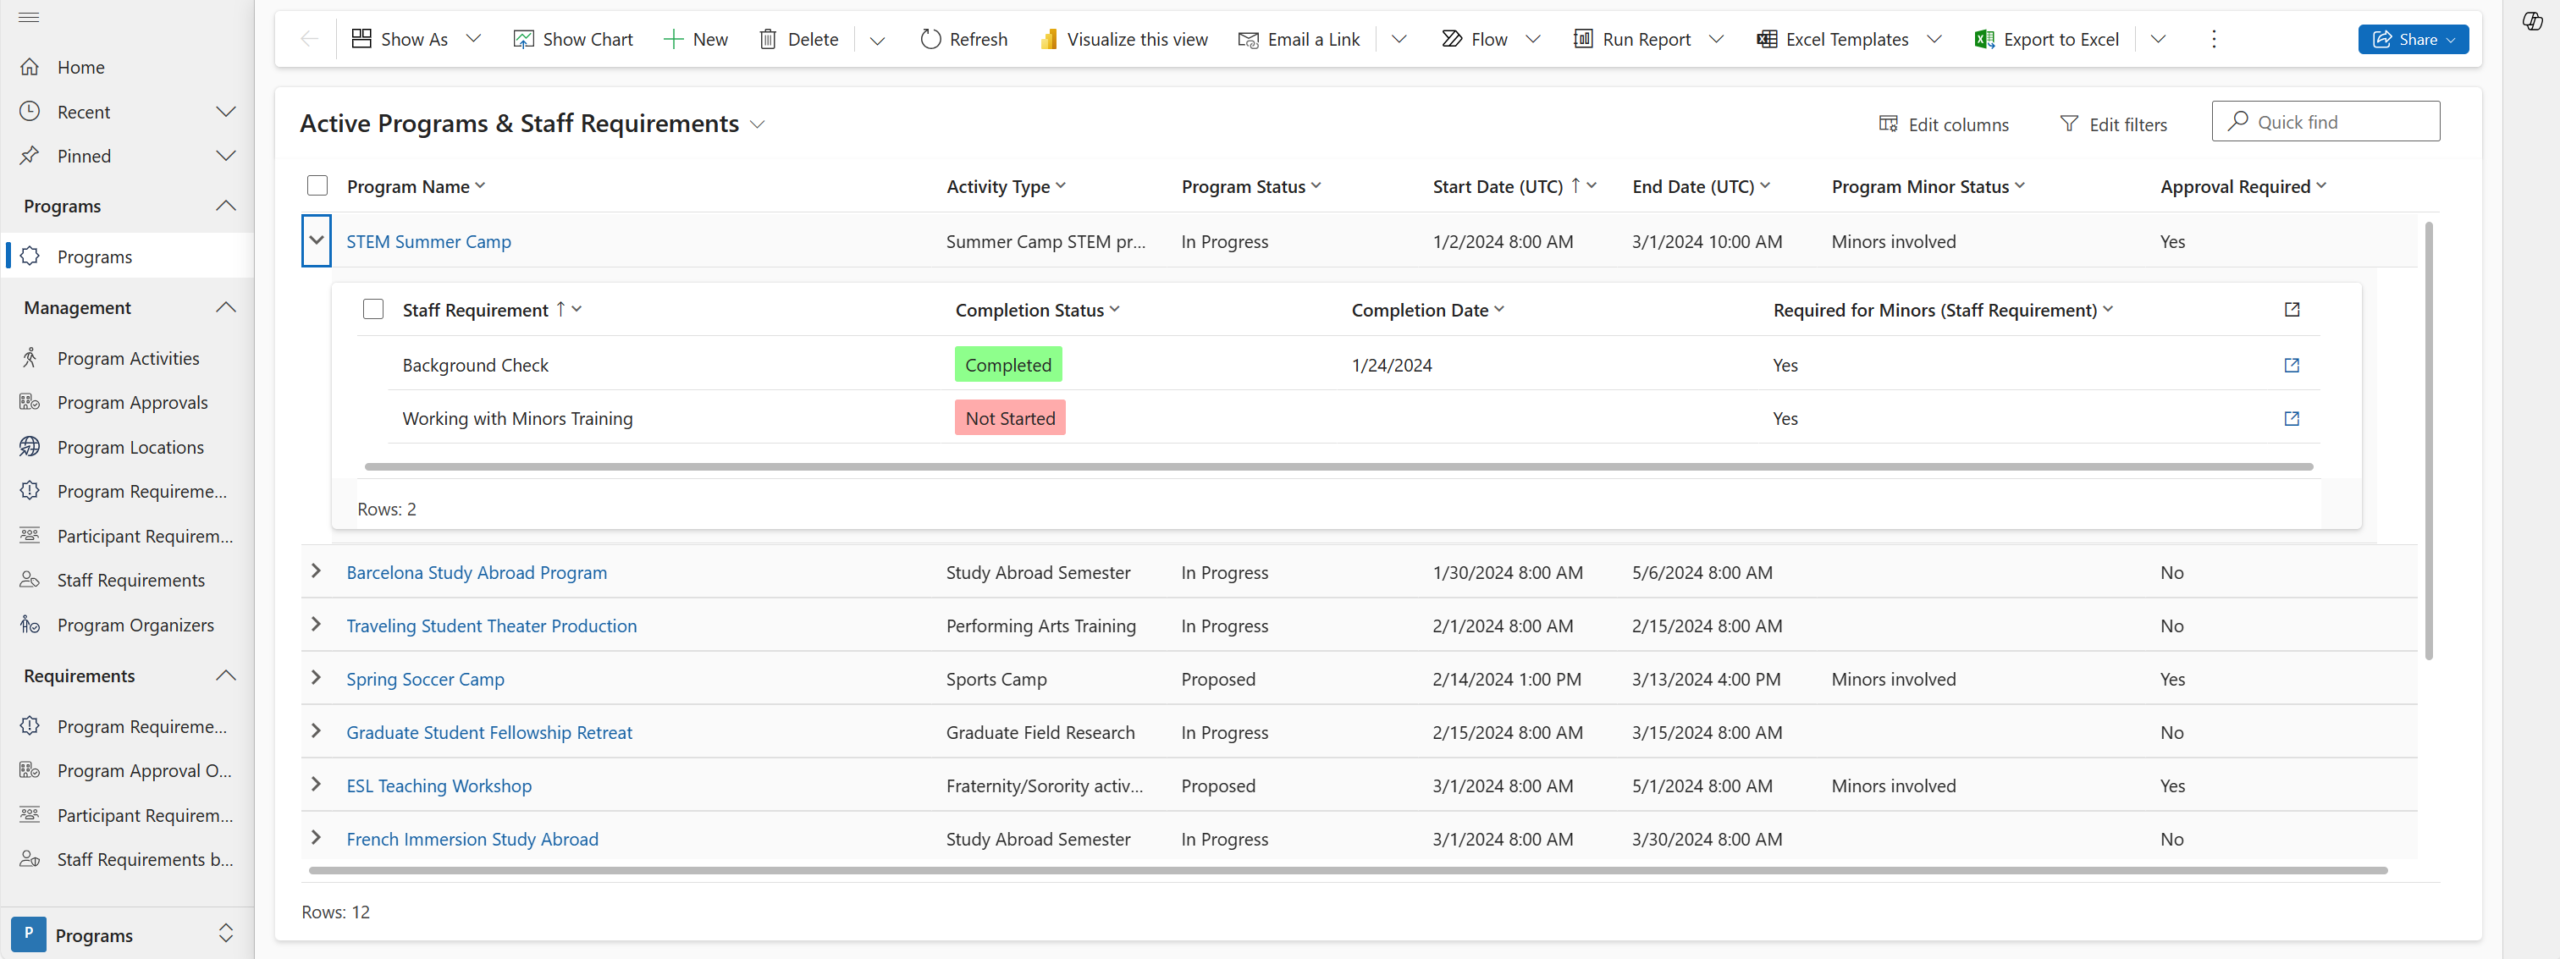This screenshot has width=2560, height=959.
Task: Click Edit filters
Action: point(2114,124)
